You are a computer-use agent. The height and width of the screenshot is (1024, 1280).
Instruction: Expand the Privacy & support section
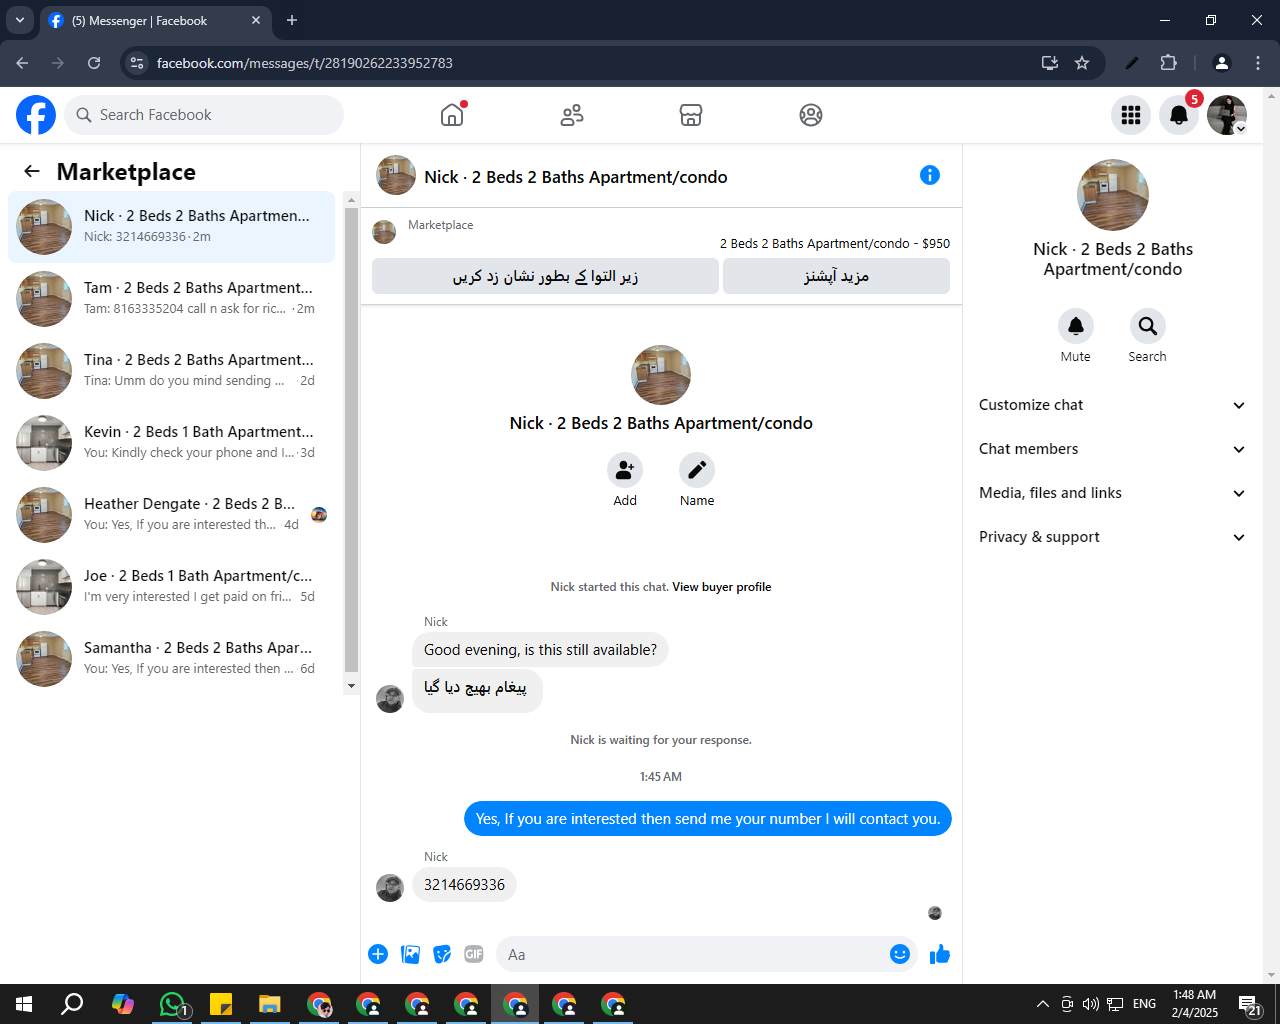pos(1113,537)
